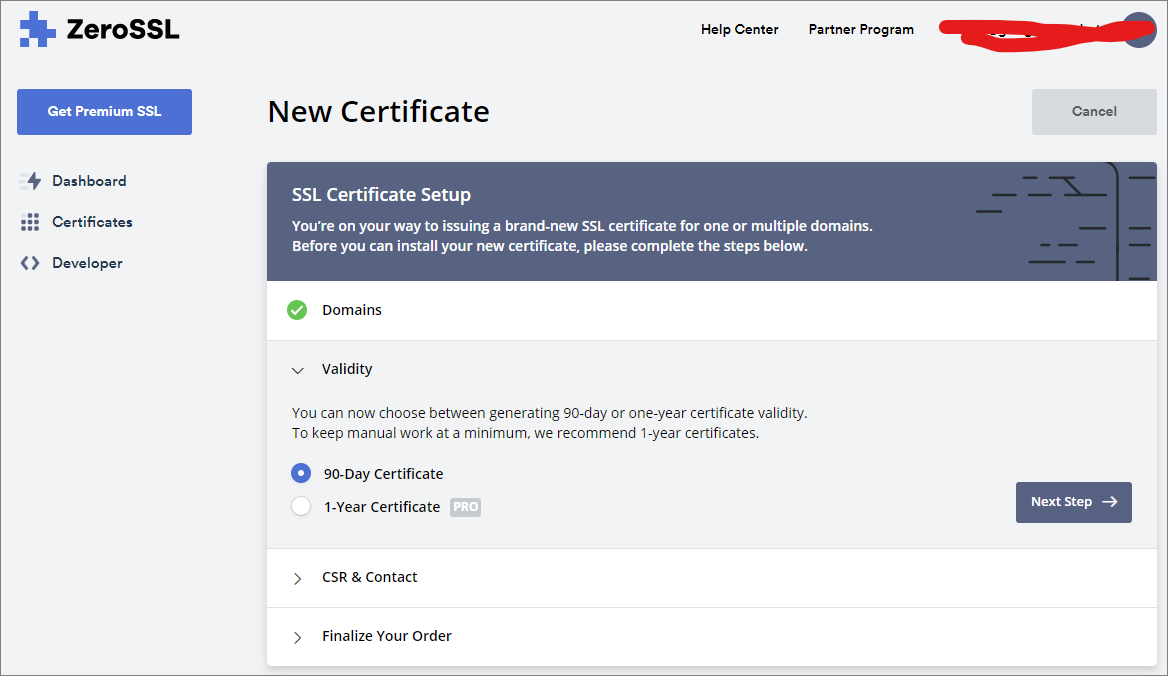The image size is (1168, 676).
Task: Click the 90-Day Certificate label
Action: tap(384, 473)
